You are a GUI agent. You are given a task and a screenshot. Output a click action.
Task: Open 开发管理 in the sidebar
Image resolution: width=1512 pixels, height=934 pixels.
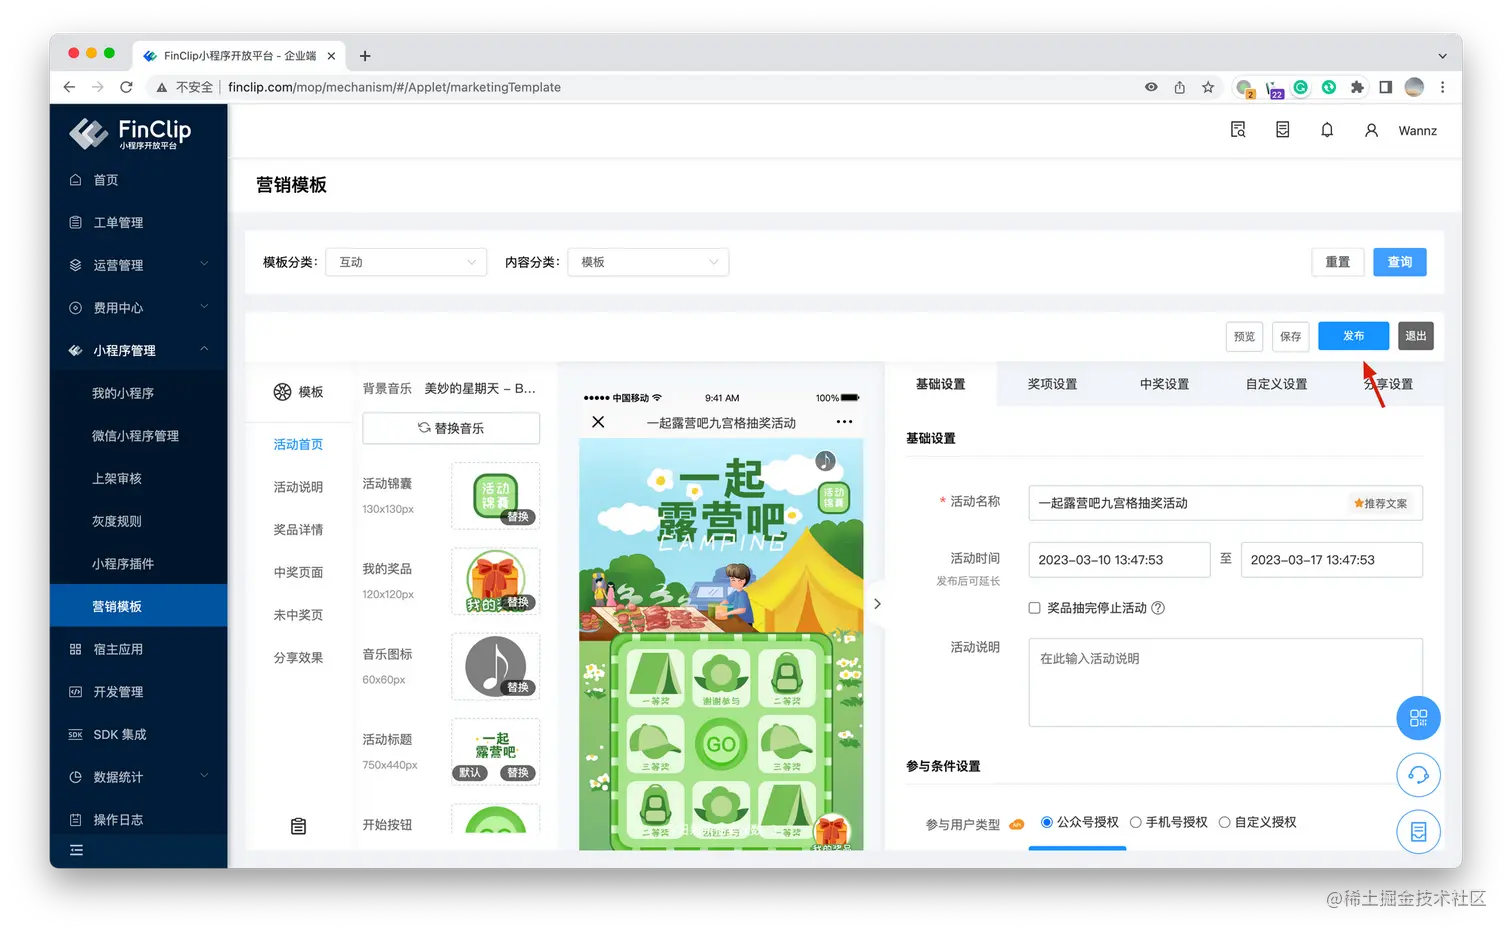pos(138,692)
